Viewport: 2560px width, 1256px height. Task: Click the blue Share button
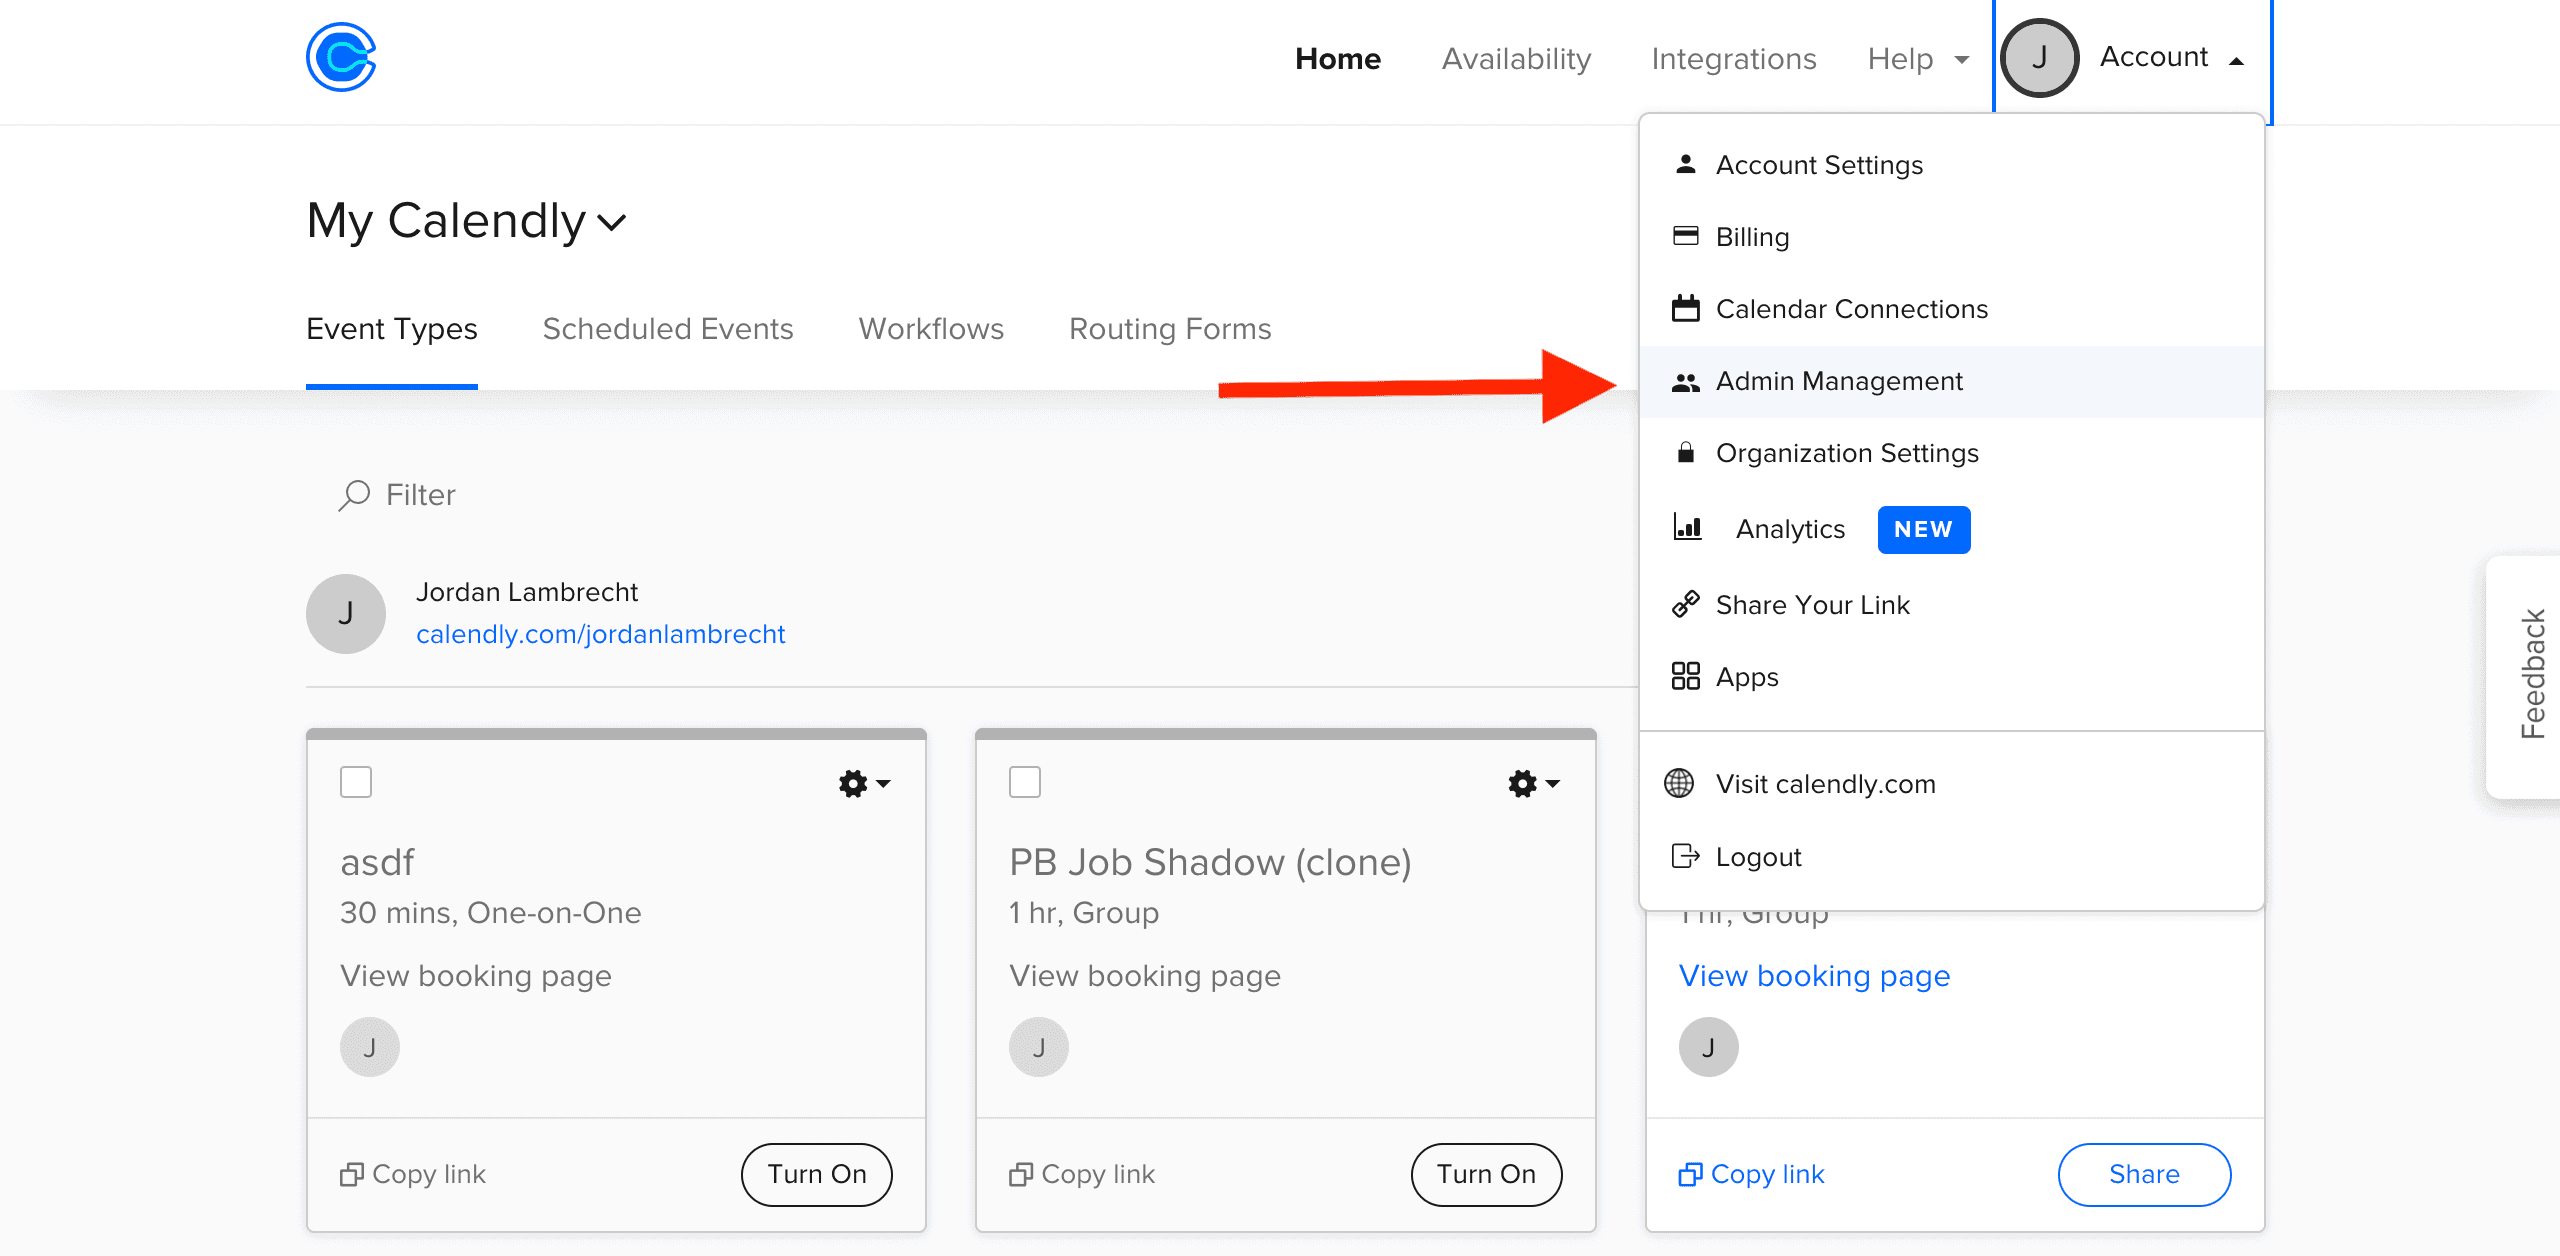coord(2144,1174)
